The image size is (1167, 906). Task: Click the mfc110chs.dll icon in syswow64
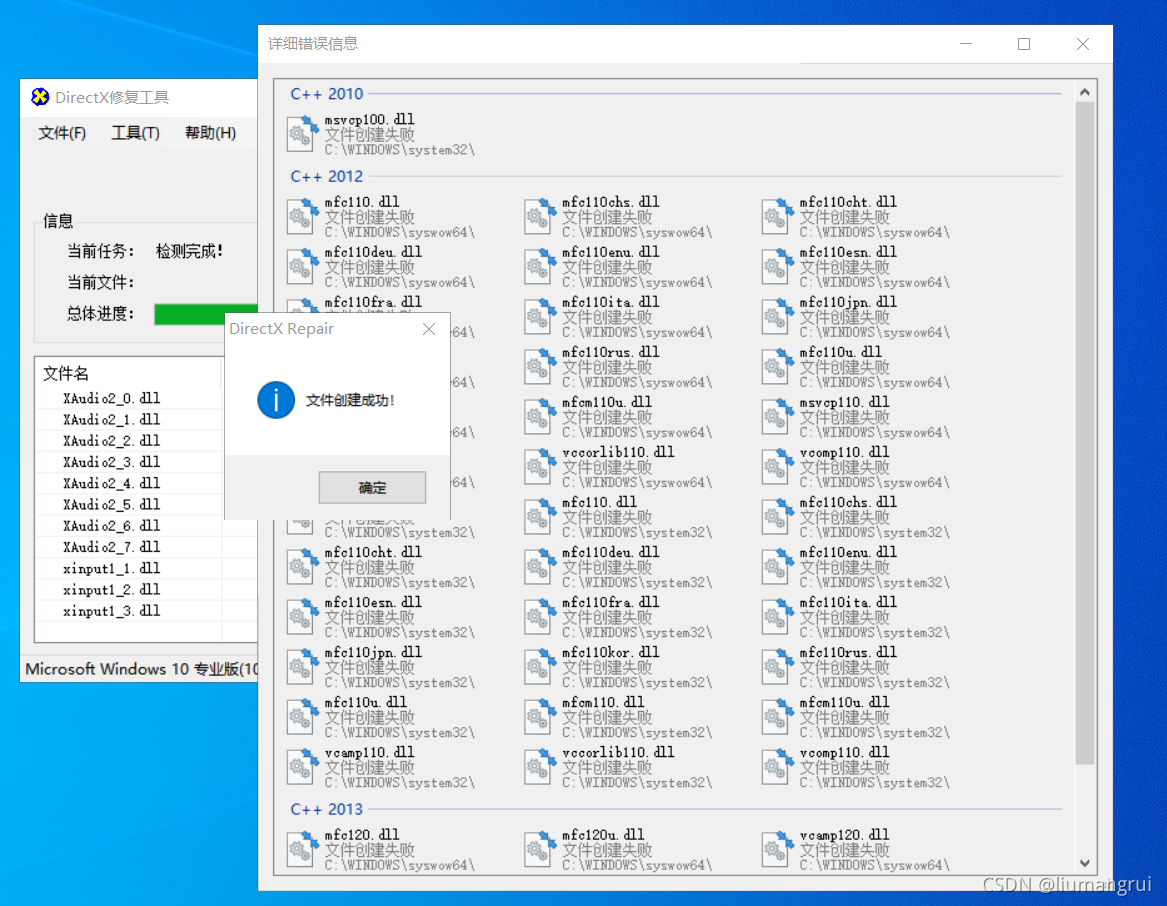(x=540, y=217)
